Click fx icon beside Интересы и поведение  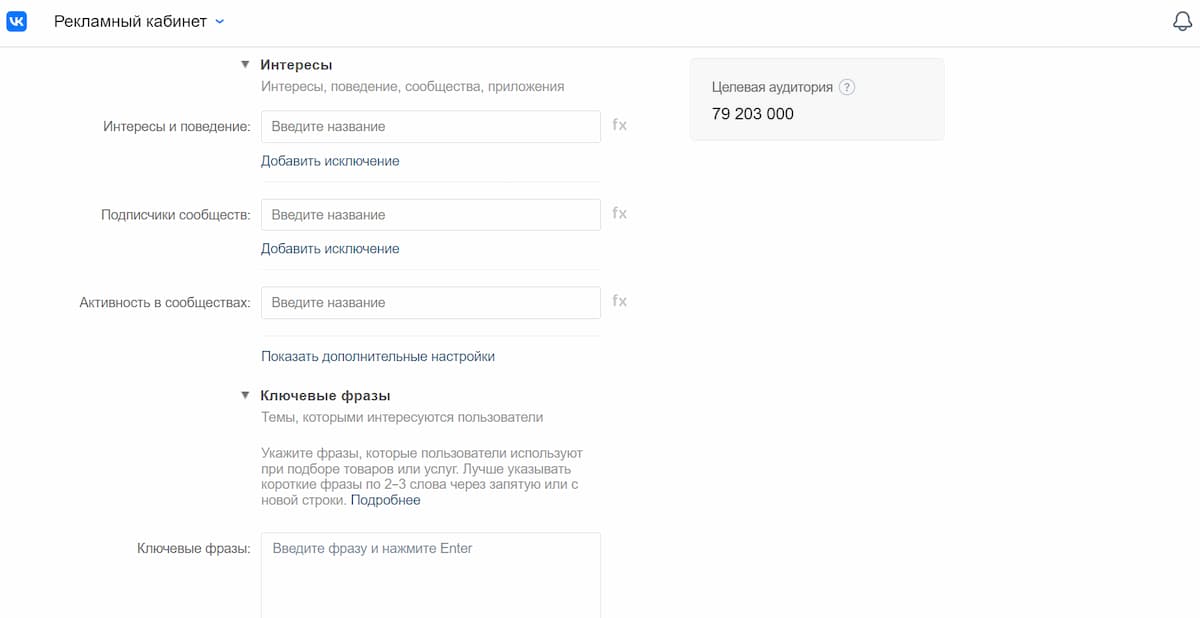coord(620,126)
